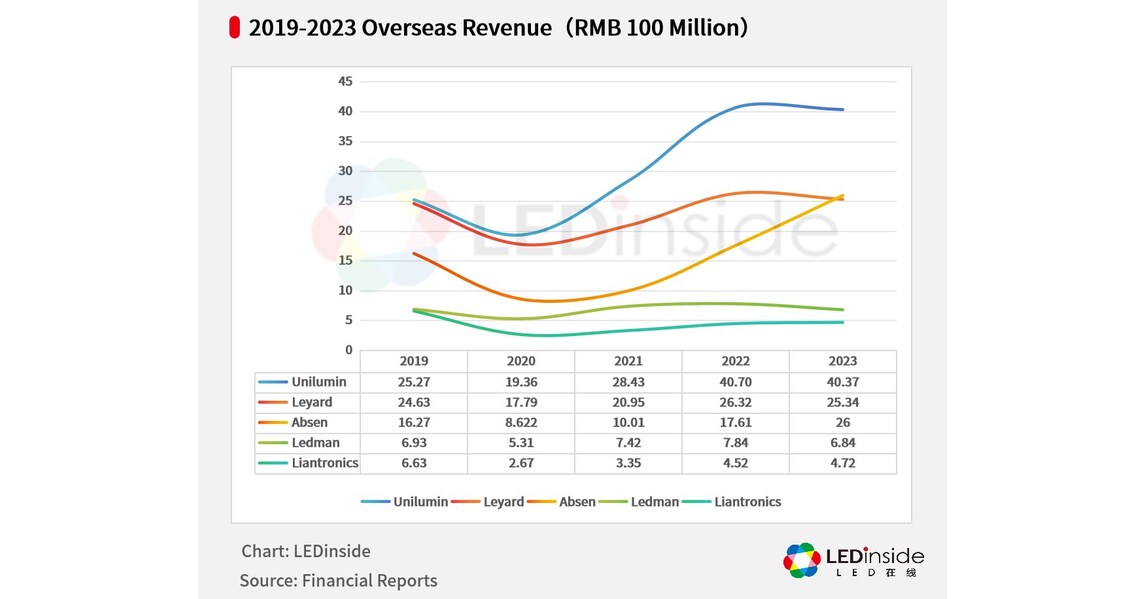Click the "Source: Financial Reports" text

338,580
